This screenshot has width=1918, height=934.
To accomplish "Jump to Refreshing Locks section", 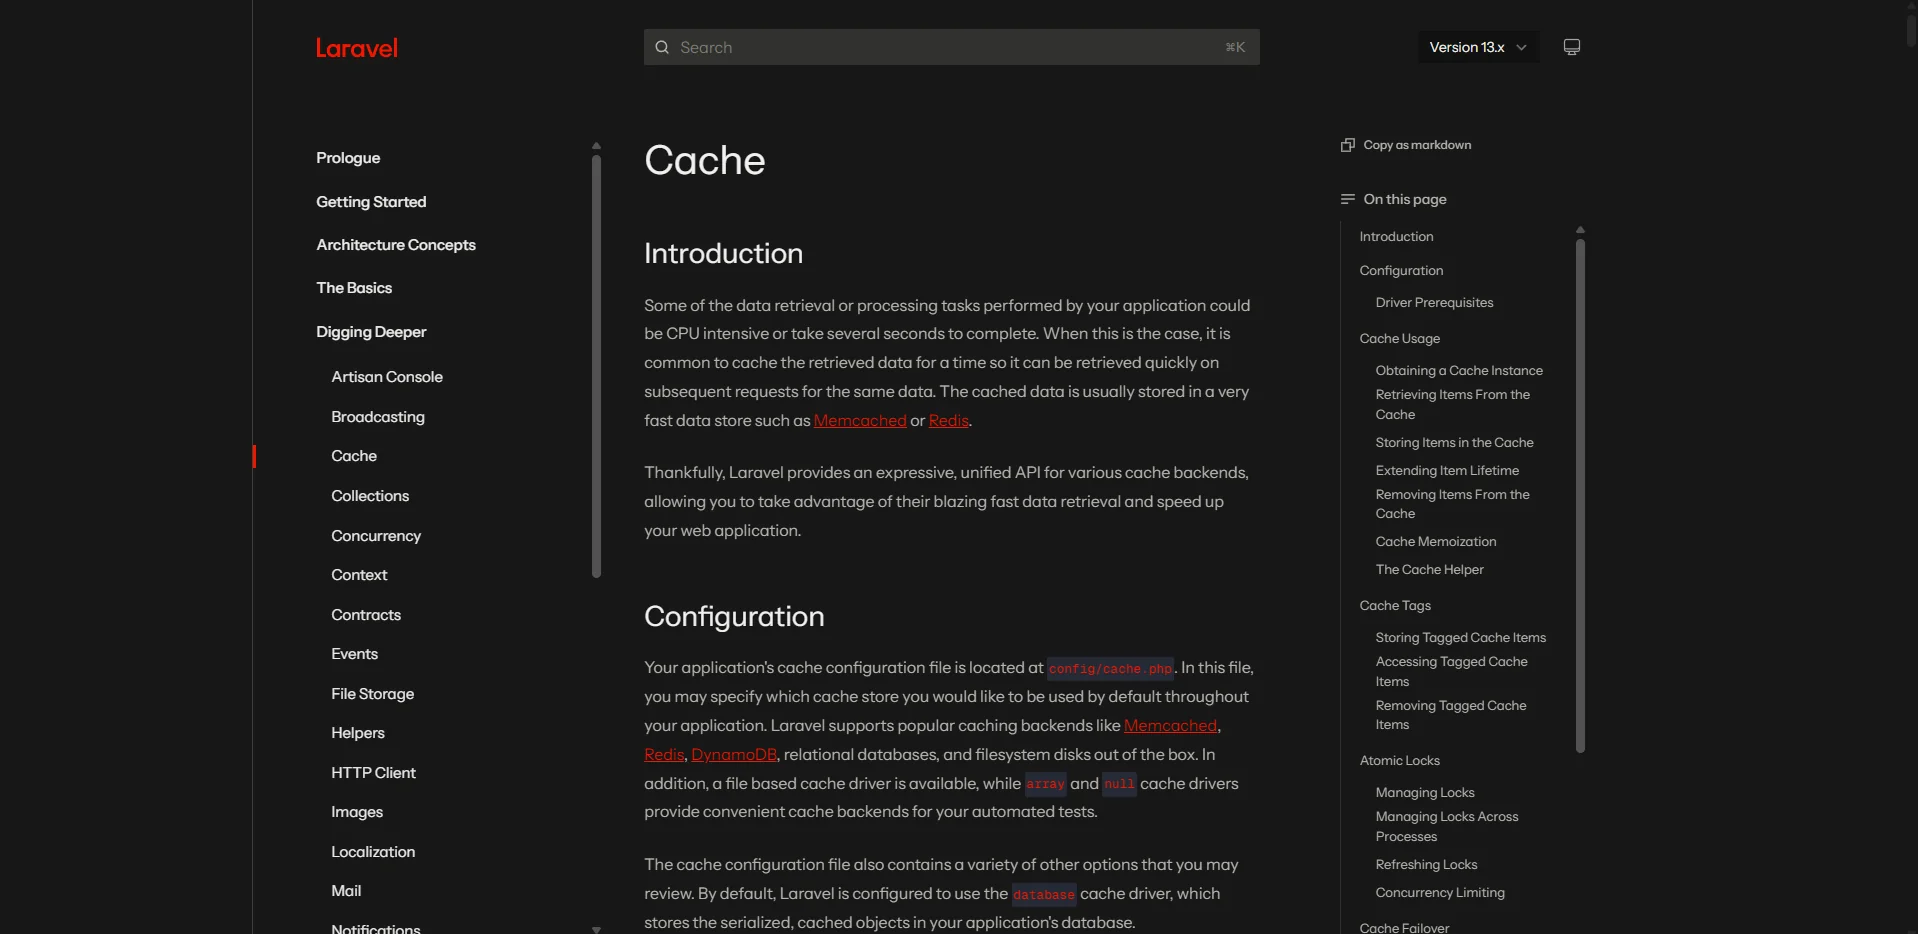I will tap(1426, 865).
